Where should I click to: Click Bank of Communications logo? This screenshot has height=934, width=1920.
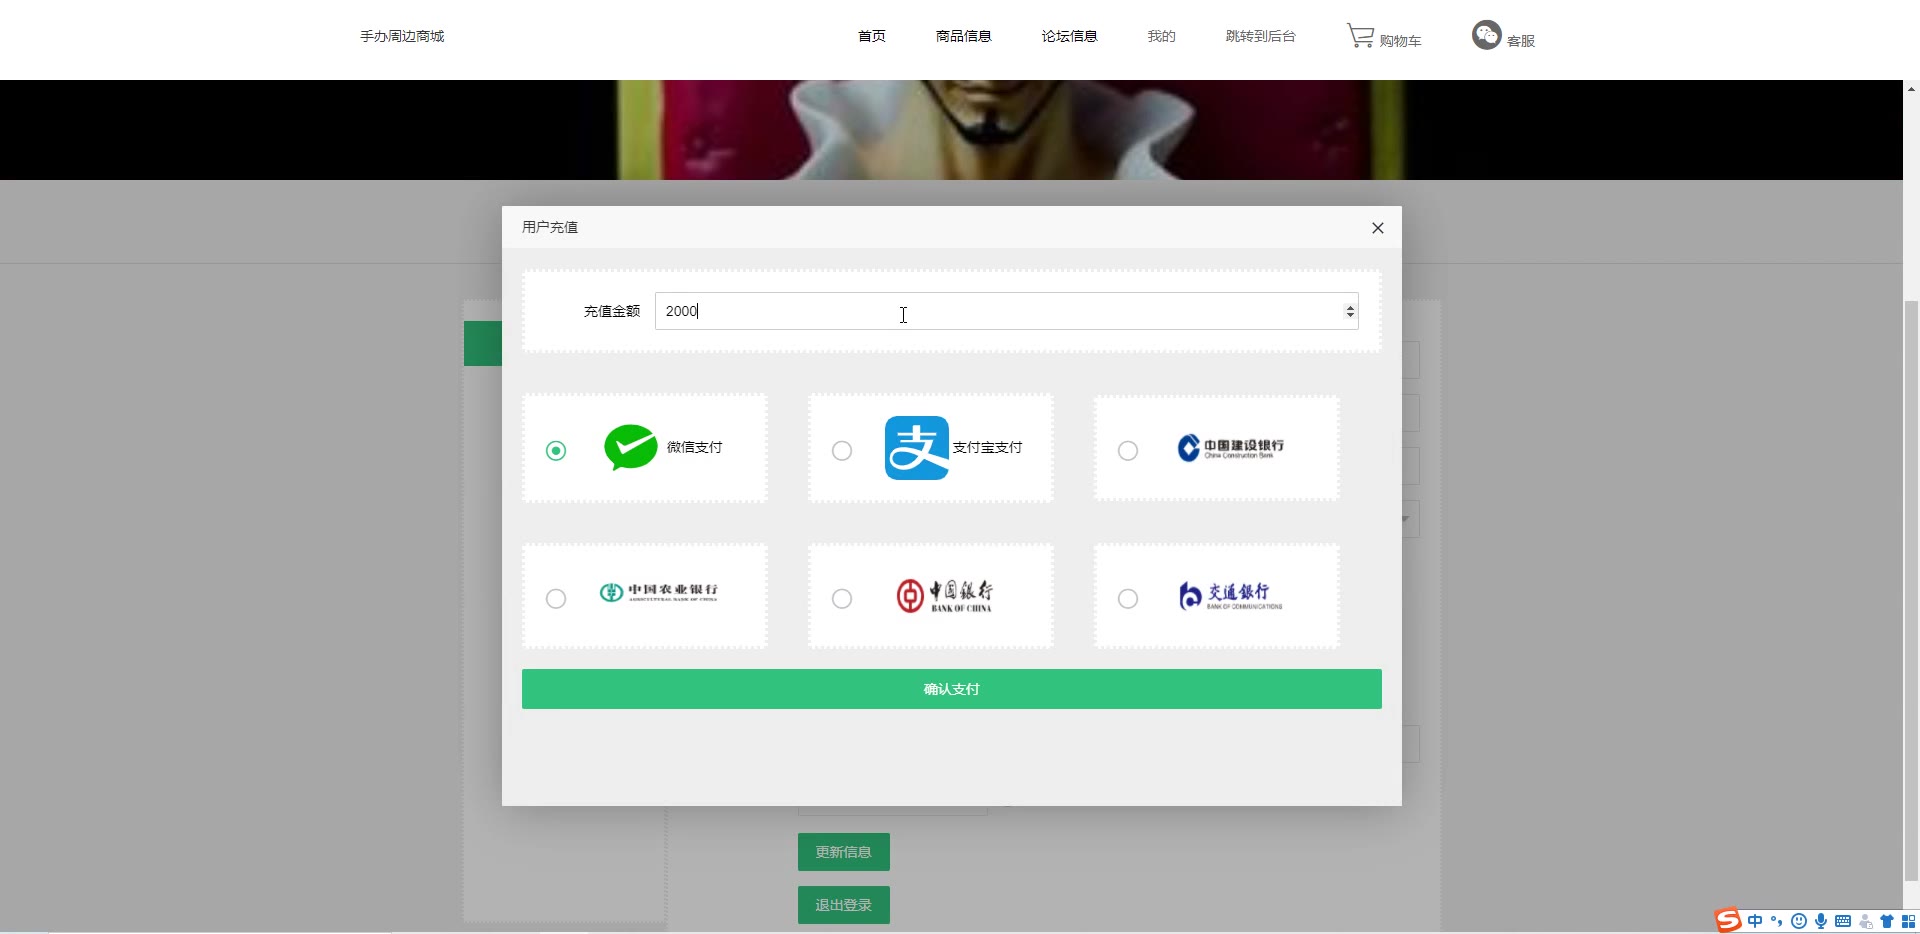(1231, 596)
